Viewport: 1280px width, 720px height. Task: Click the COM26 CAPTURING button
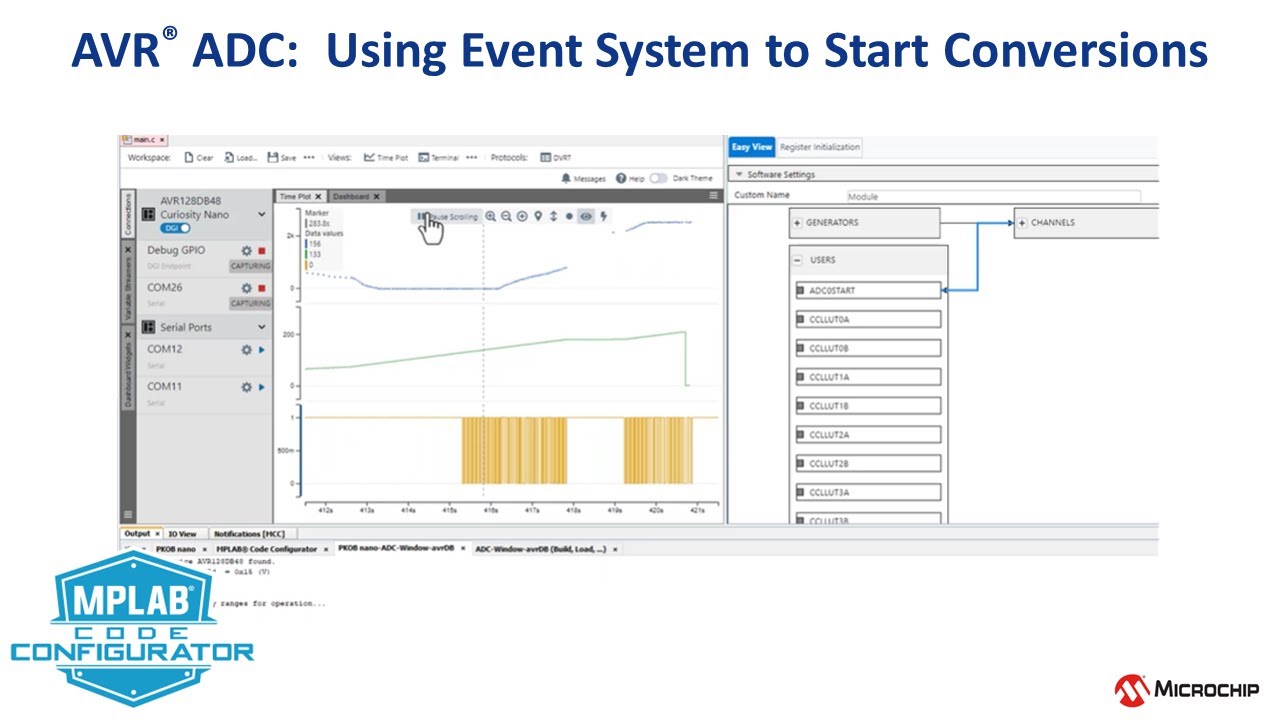coord(250,303)
